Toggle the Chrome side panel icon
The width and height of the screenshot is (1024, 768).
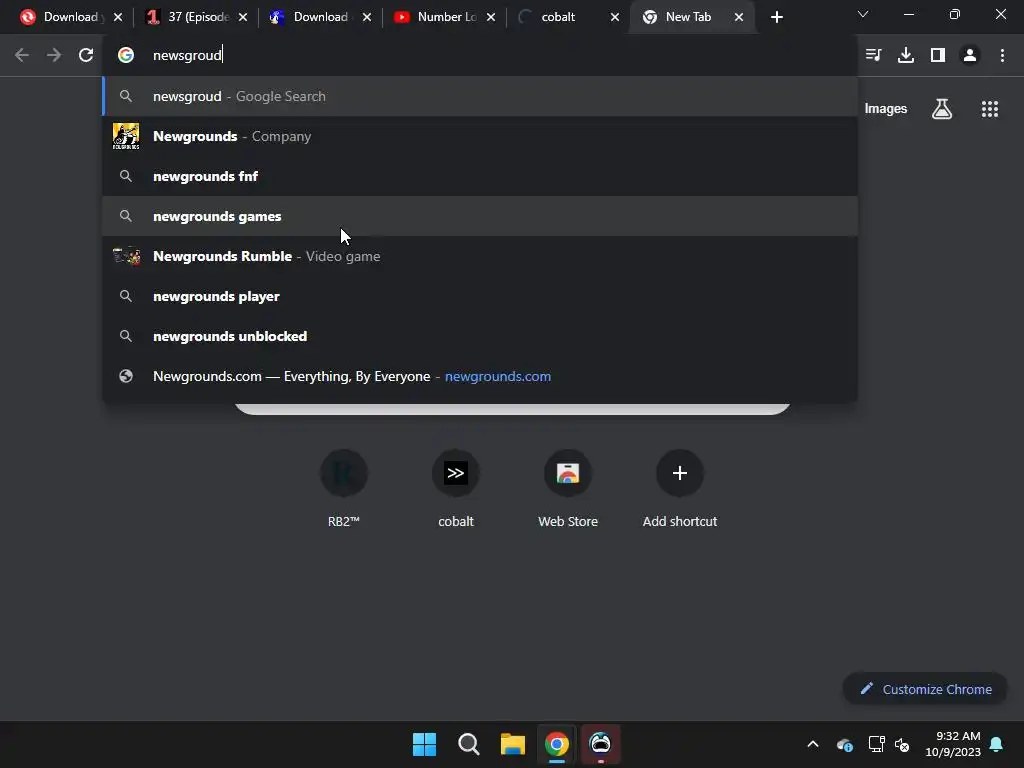click(938, 55)
